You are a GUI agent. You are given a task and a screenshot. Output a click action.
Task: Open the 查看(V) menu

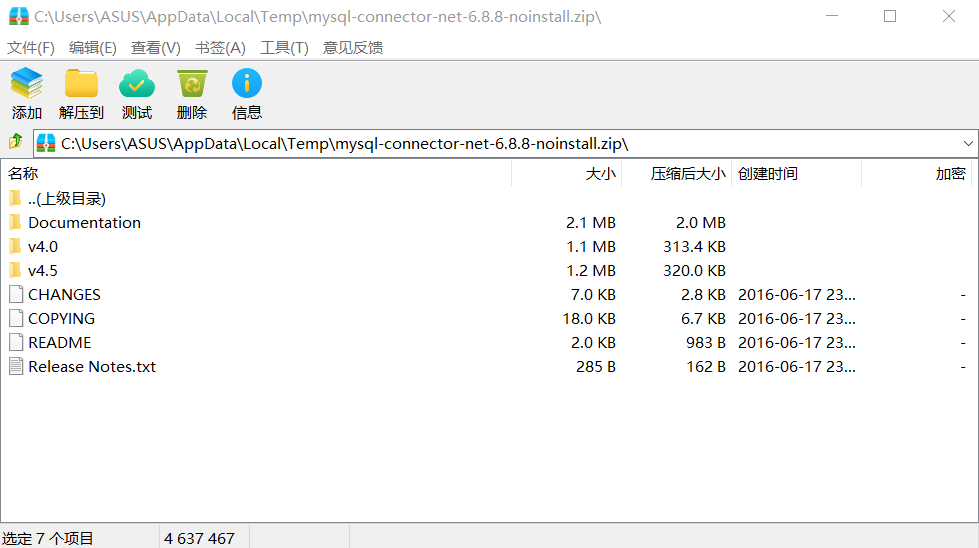tap(155, 47)
